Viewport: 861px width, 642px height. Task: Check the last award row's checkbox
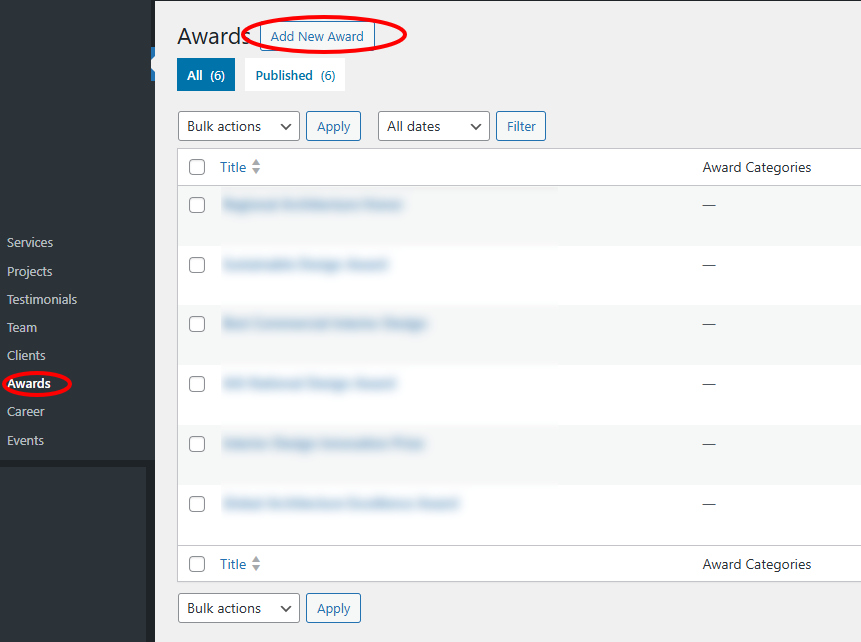tap(197, 504)
